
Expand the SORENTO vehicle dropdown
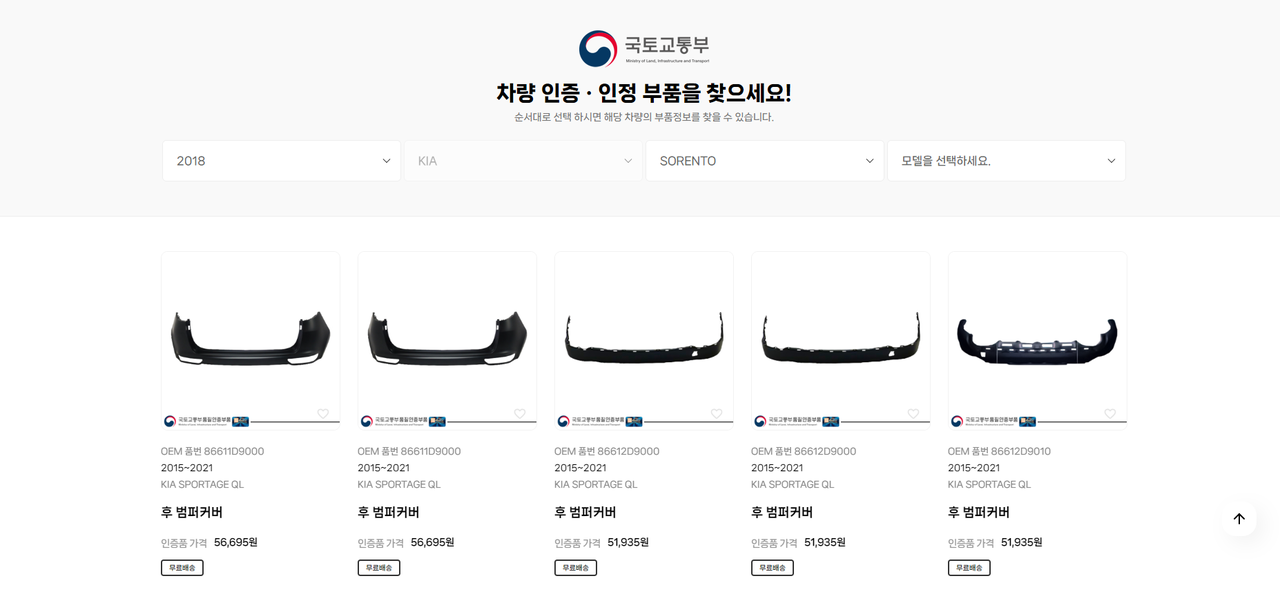[x=765, y=161]
